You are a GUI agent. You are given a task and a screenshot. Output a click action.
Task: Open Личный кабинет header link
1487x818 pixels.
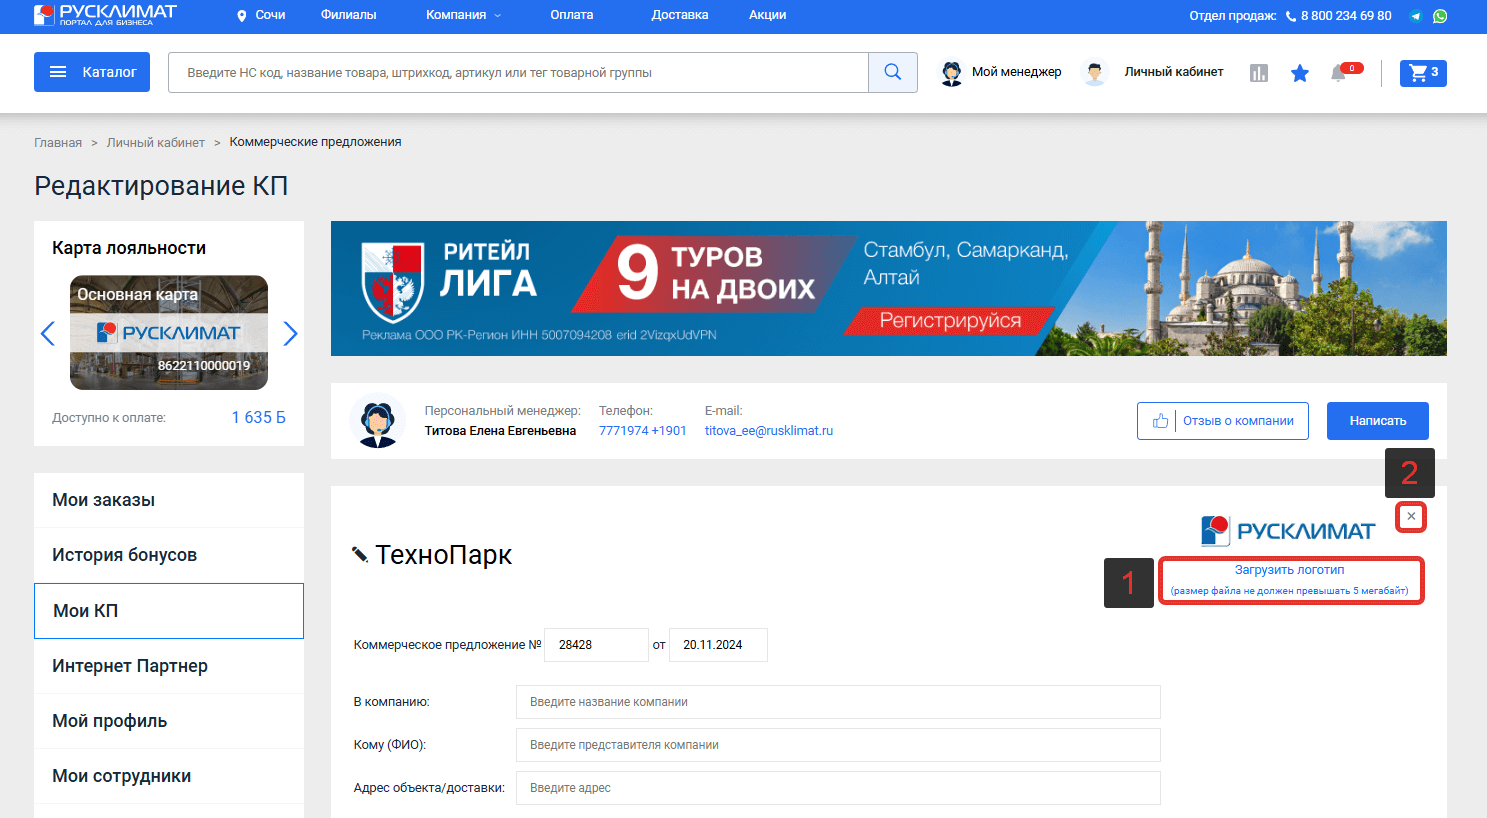coord(1174,72)
